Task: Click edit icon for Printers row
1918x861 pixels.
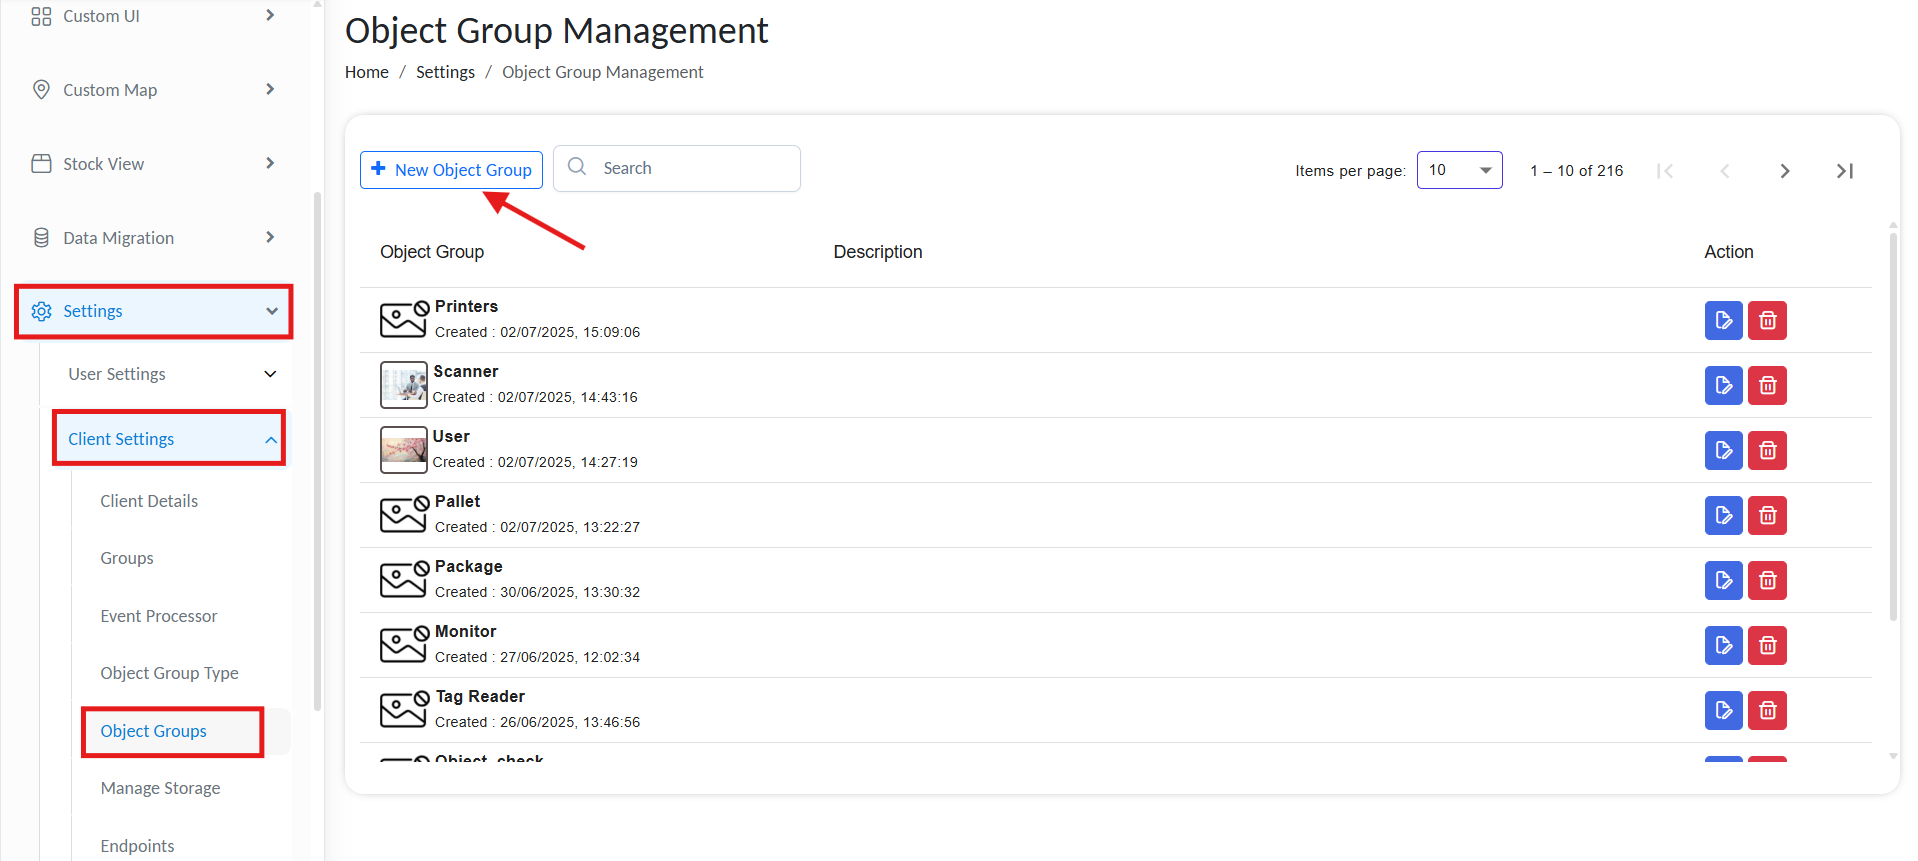Action: [x=1722, y=321]
